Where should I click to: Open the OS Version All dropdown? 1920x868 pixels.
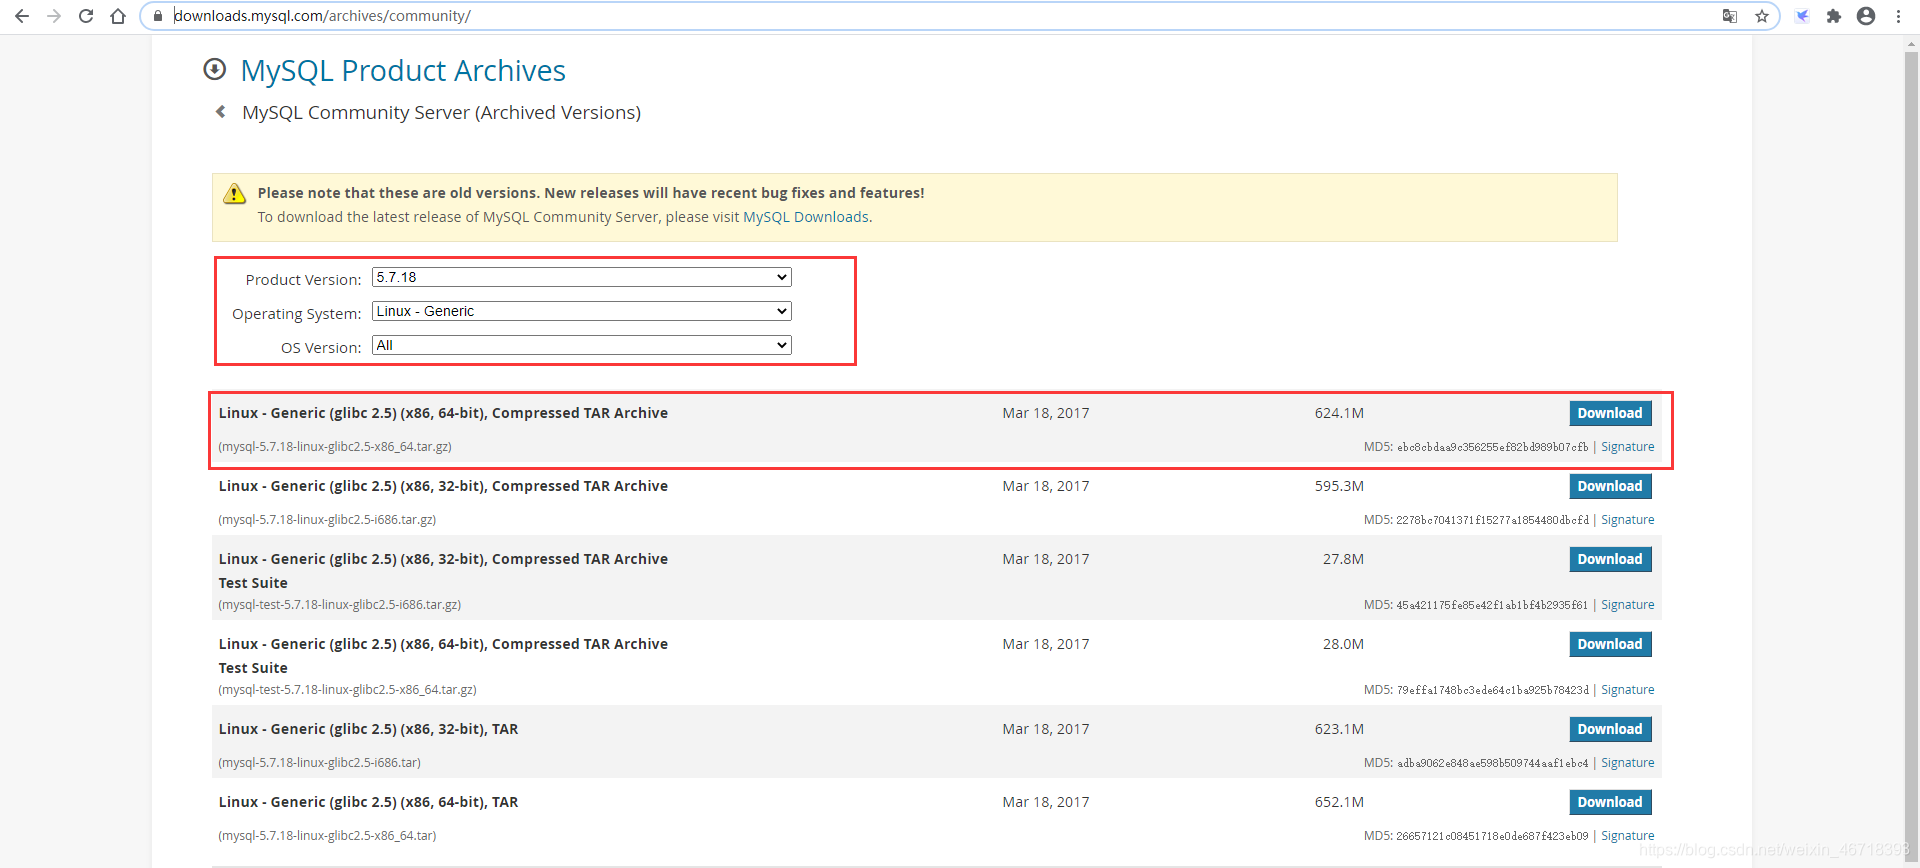pyautogui.click(x=582, y=345)
